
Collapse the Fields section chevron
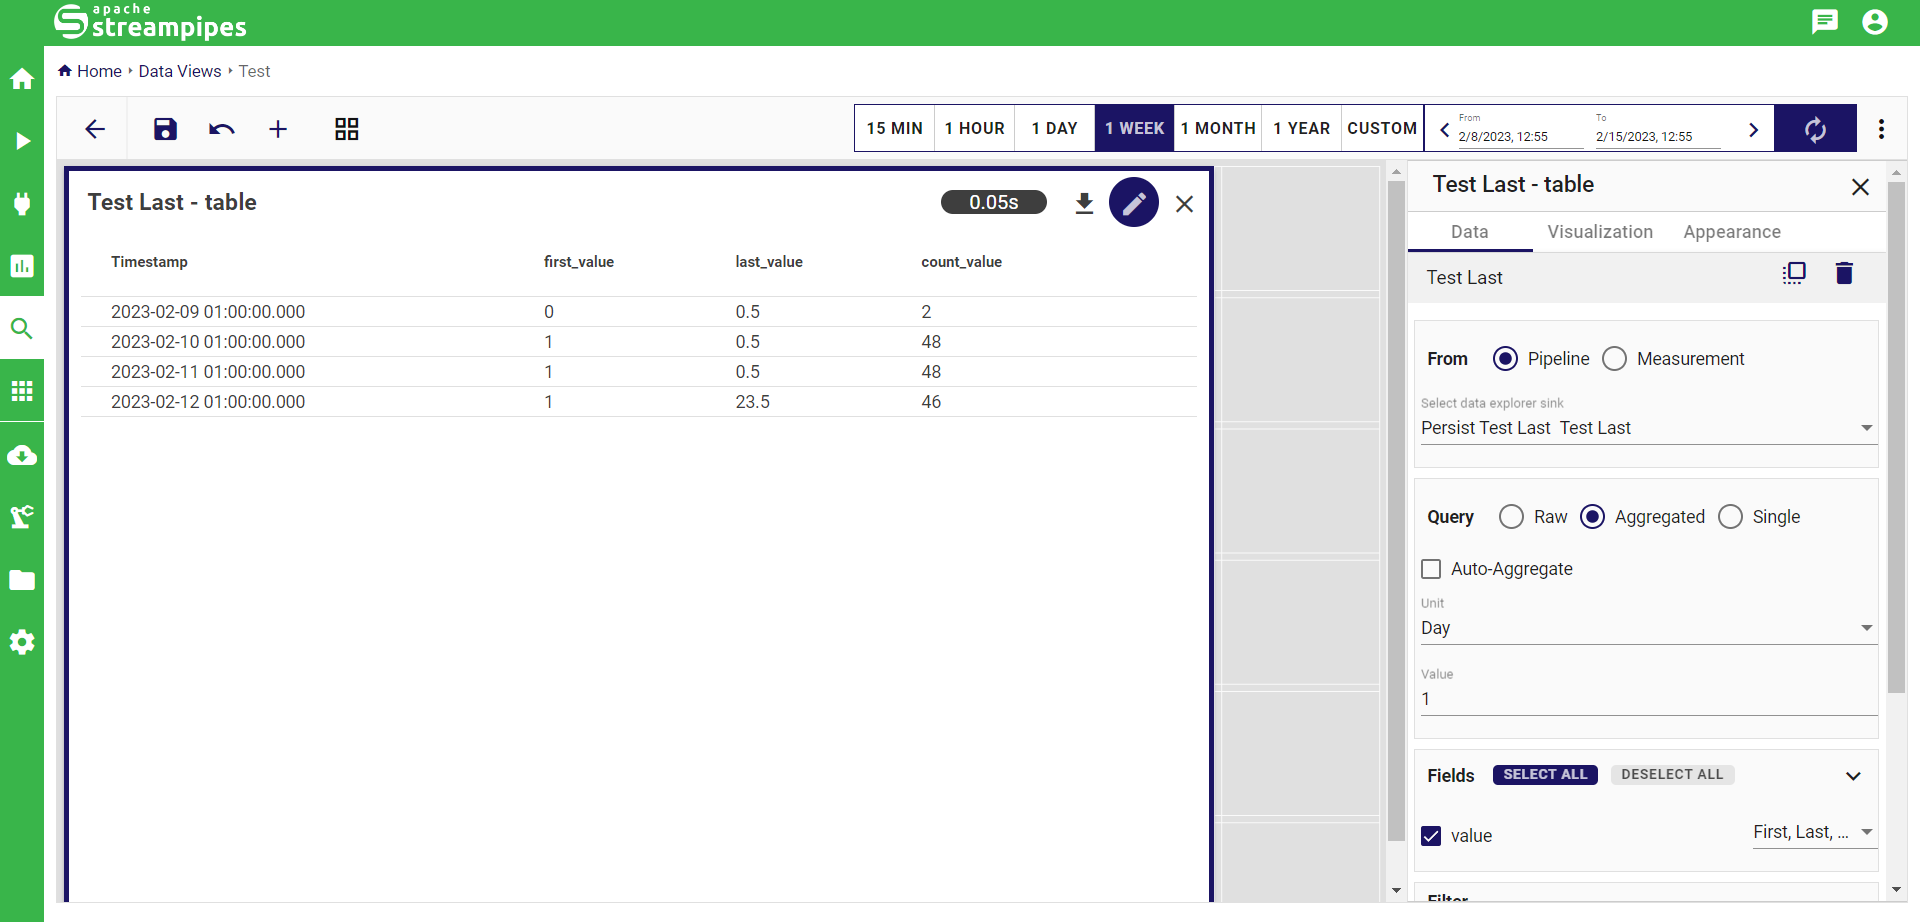pos(1853,776)
